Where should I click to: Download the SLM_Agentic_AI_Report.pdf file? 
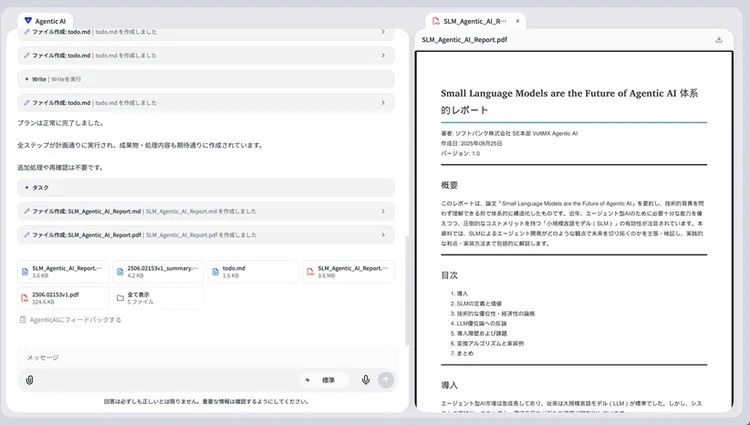pyautogui.click(x=718, y=40)
